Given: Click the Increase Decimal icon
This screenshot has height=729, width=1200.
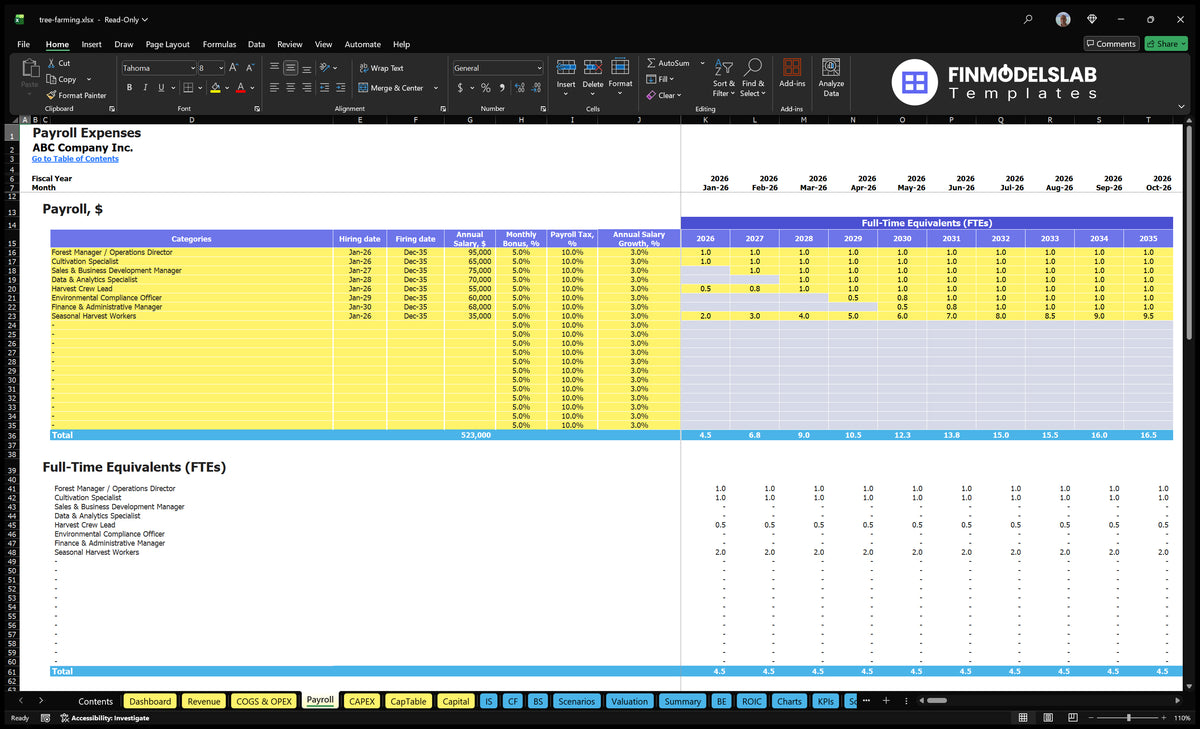Looking at the screenshot, I should click(519, 88).
